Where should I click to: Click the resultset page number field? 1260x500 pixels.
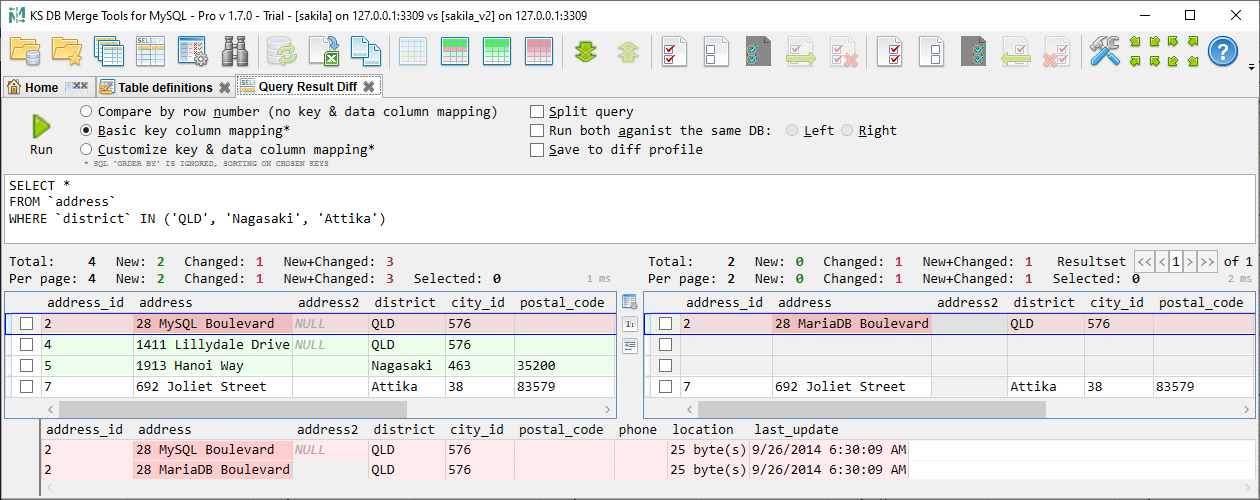tap(1176, 262)
